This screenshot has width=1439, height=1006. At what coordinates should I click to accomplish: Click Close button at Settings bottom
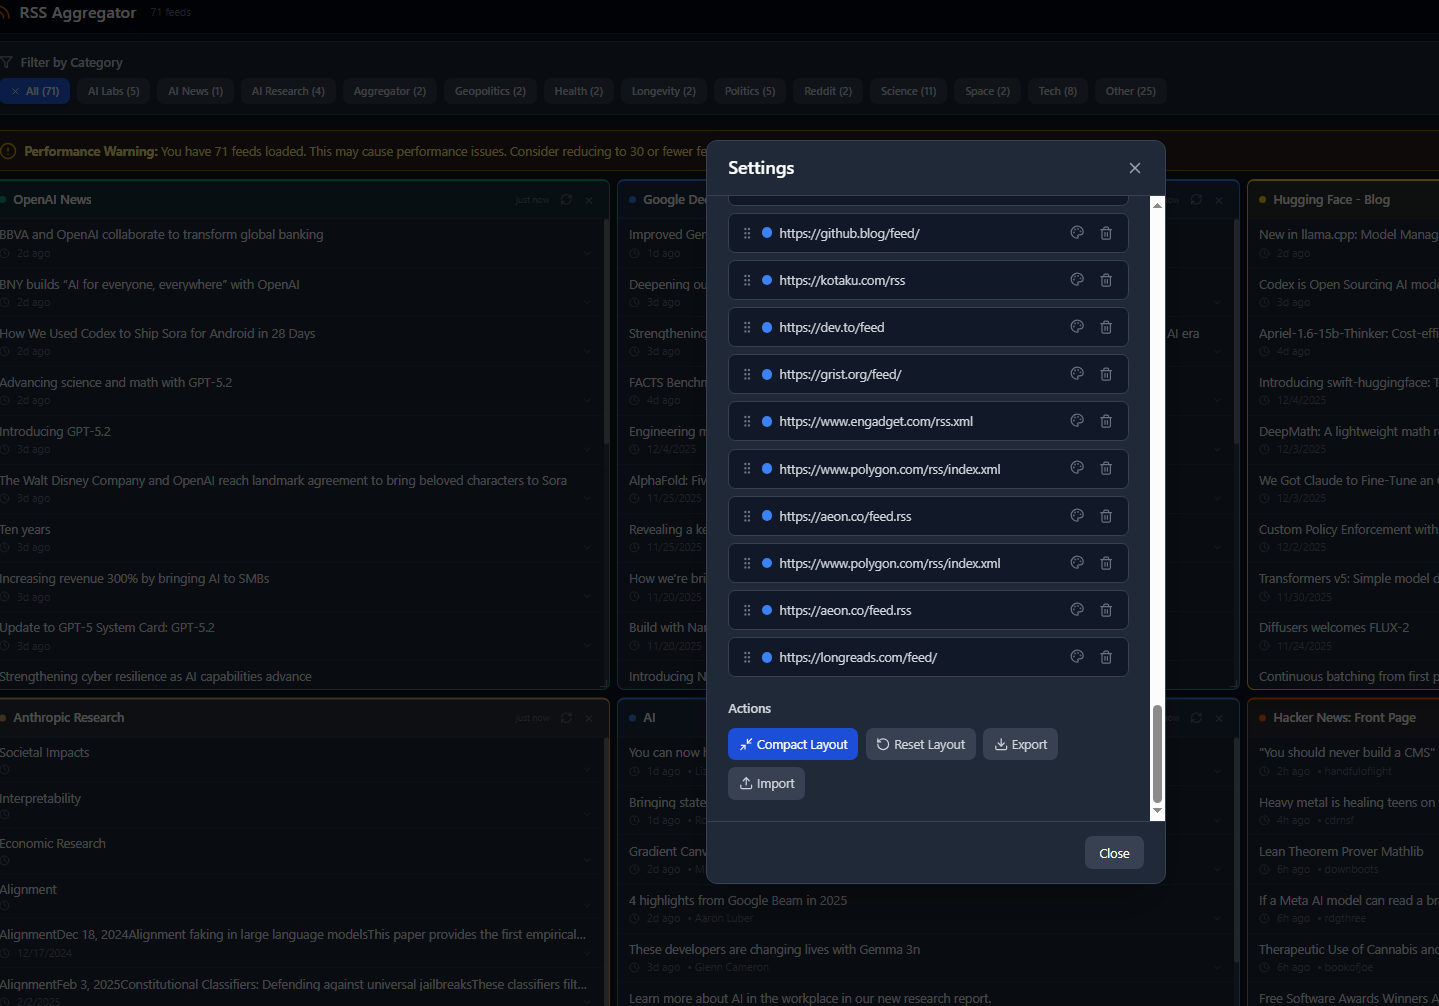click(1114, 853)
